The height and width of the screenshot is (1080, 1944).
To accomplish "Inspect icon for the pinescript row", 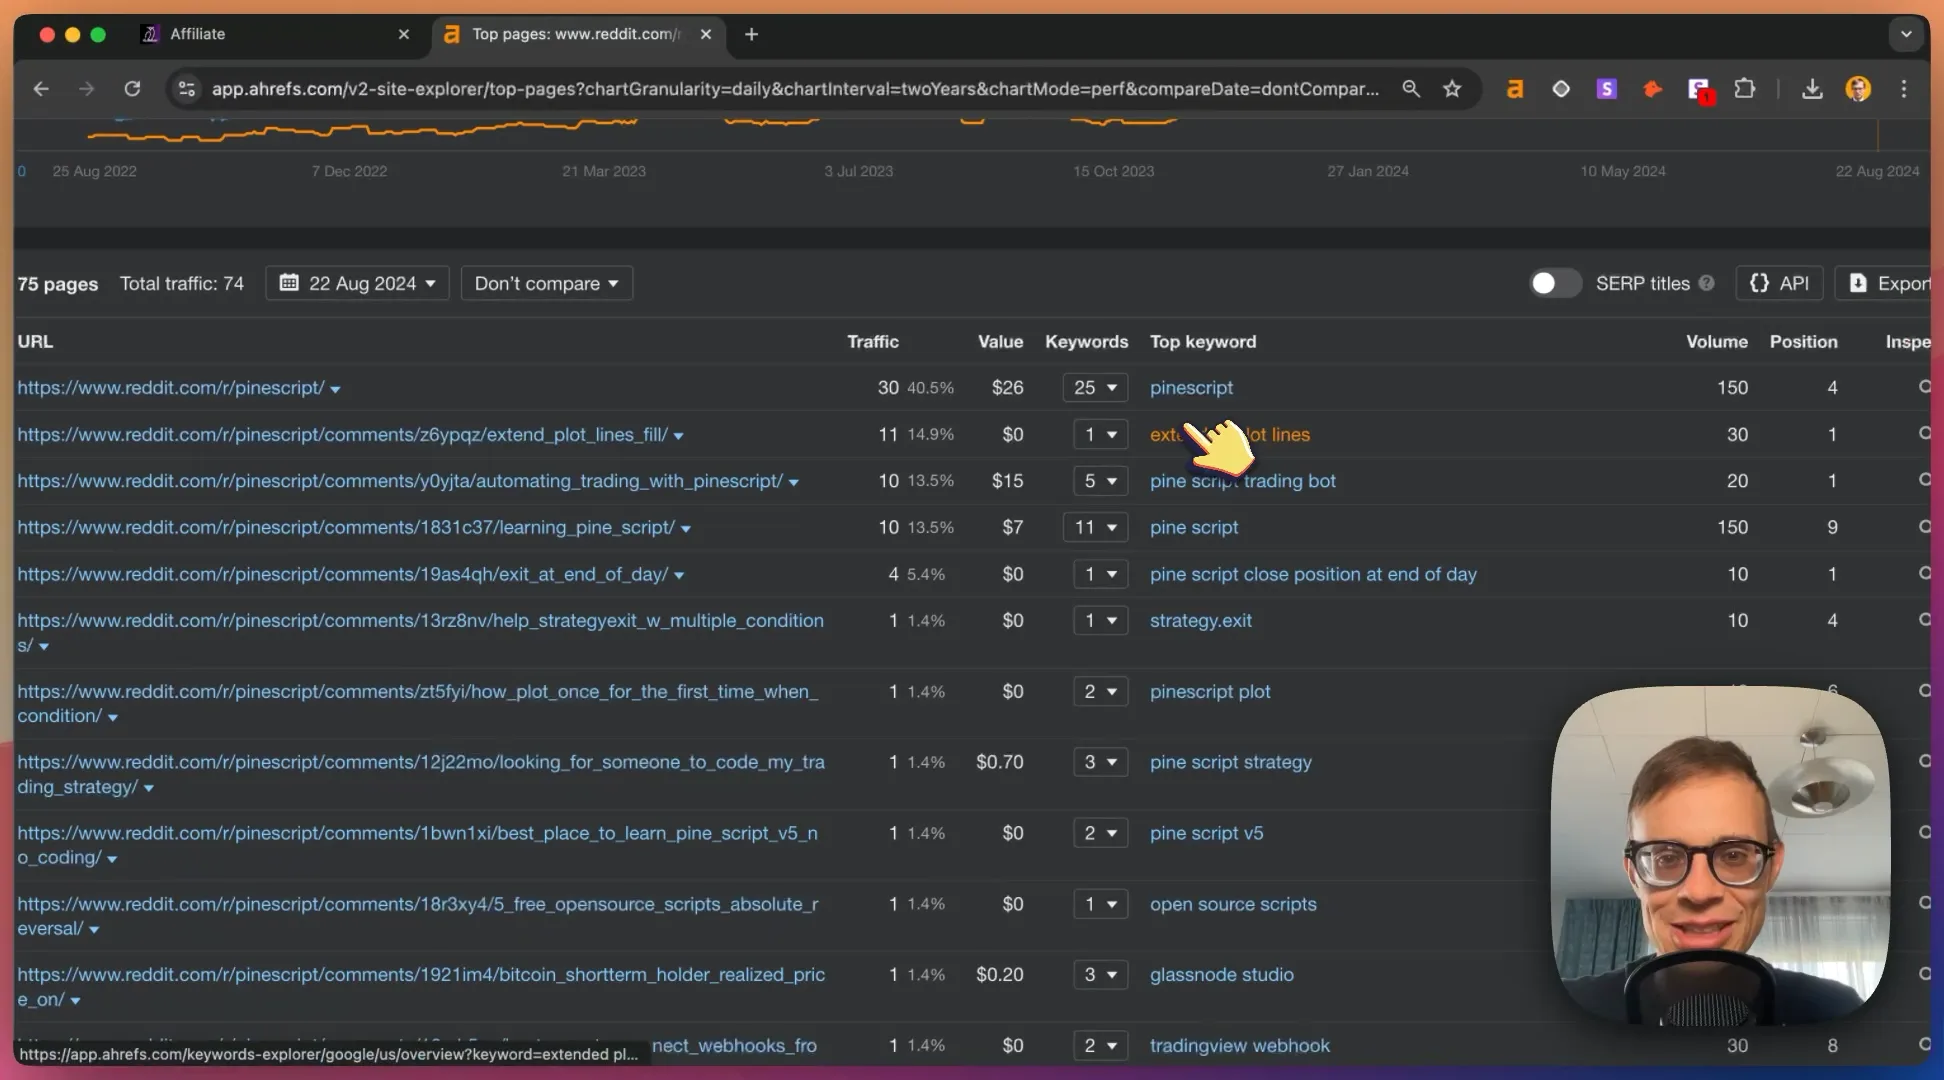I will click(x=1924, y=387).
